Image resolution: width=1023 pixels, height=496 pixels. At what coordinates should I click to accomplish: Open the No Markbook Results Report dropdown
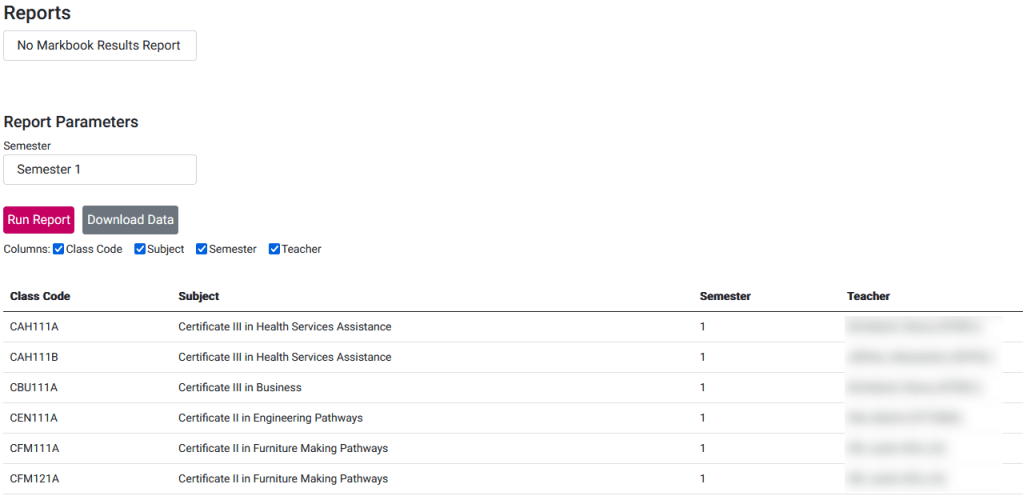100,46
